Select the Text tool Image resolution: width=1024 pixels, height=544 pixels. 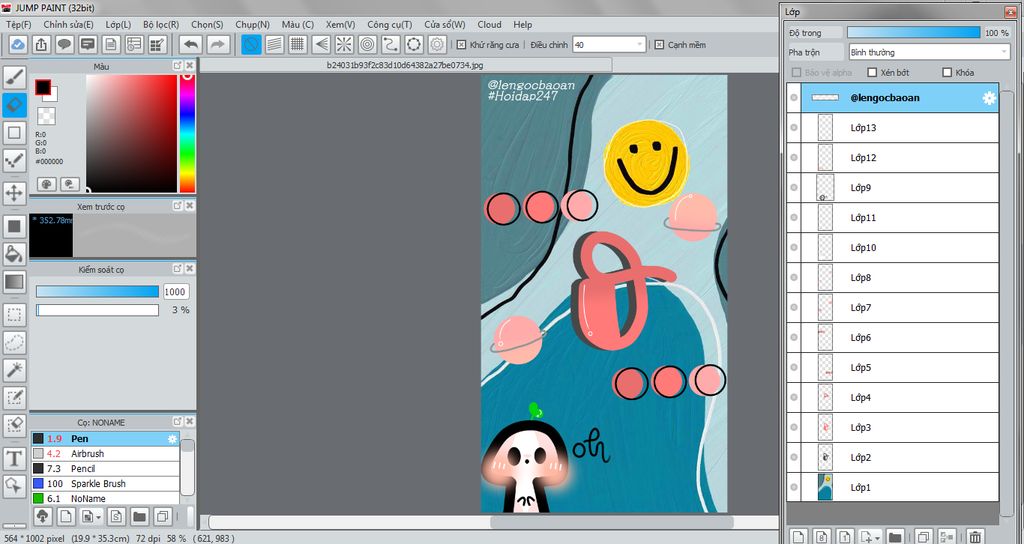[x=14, y=458]
